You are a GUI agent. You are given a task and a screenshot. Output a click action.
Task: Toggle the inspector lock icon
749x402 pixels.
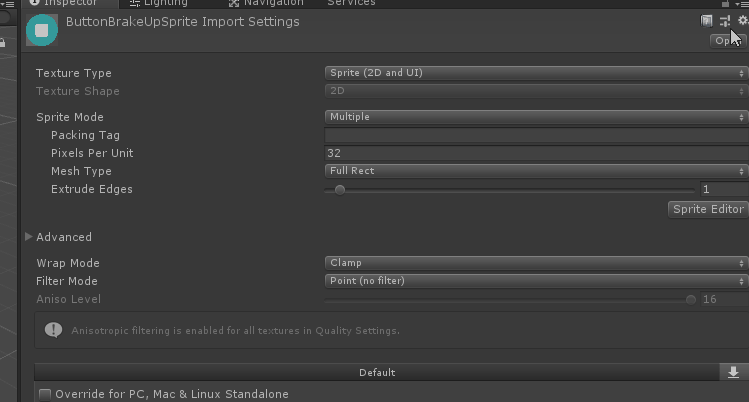coord(725,3)
